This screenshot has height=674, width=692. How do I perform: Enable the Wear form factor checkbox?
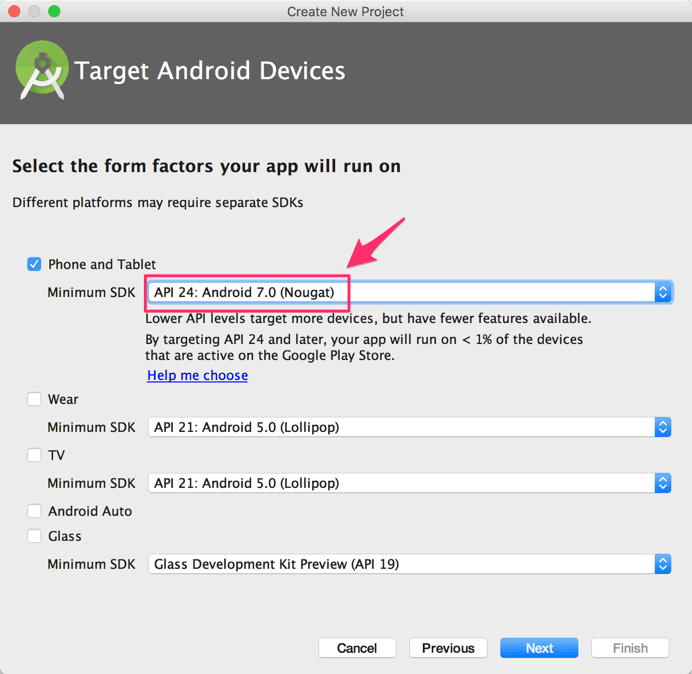point(34,399)
